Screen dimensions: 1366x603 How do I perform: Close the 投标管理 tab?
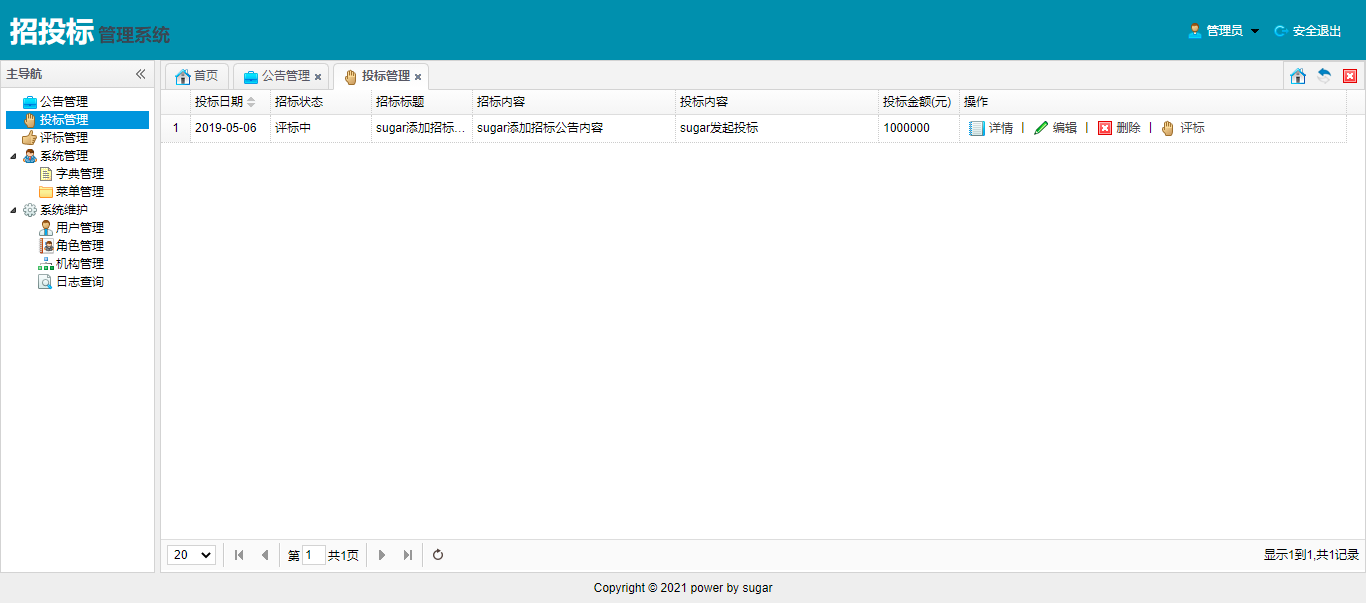click(418, 77)
